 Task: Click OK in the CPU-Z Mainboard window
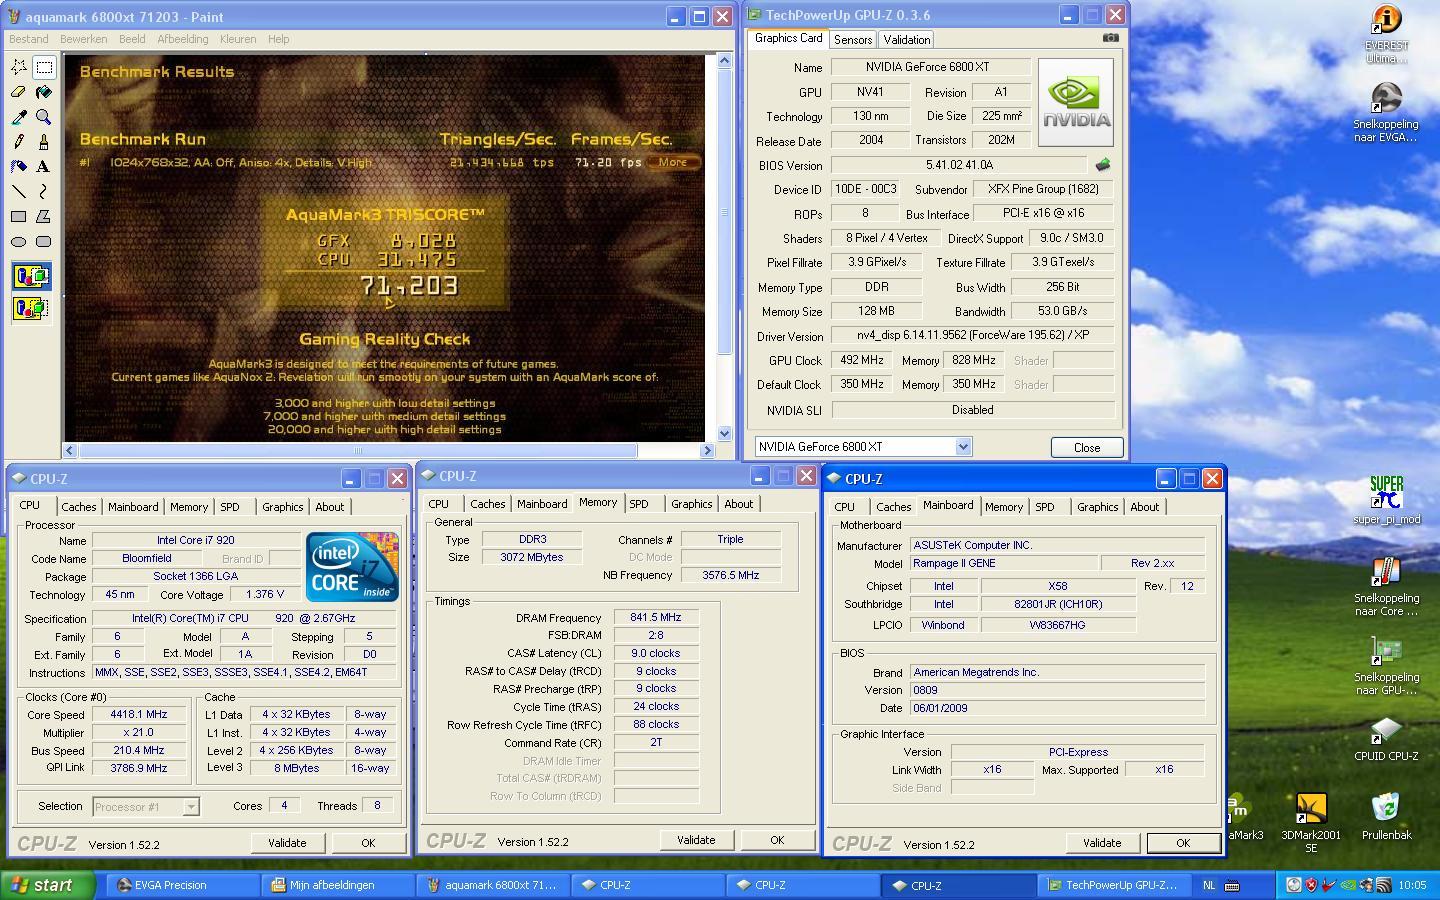click(x=1183, y=843)
